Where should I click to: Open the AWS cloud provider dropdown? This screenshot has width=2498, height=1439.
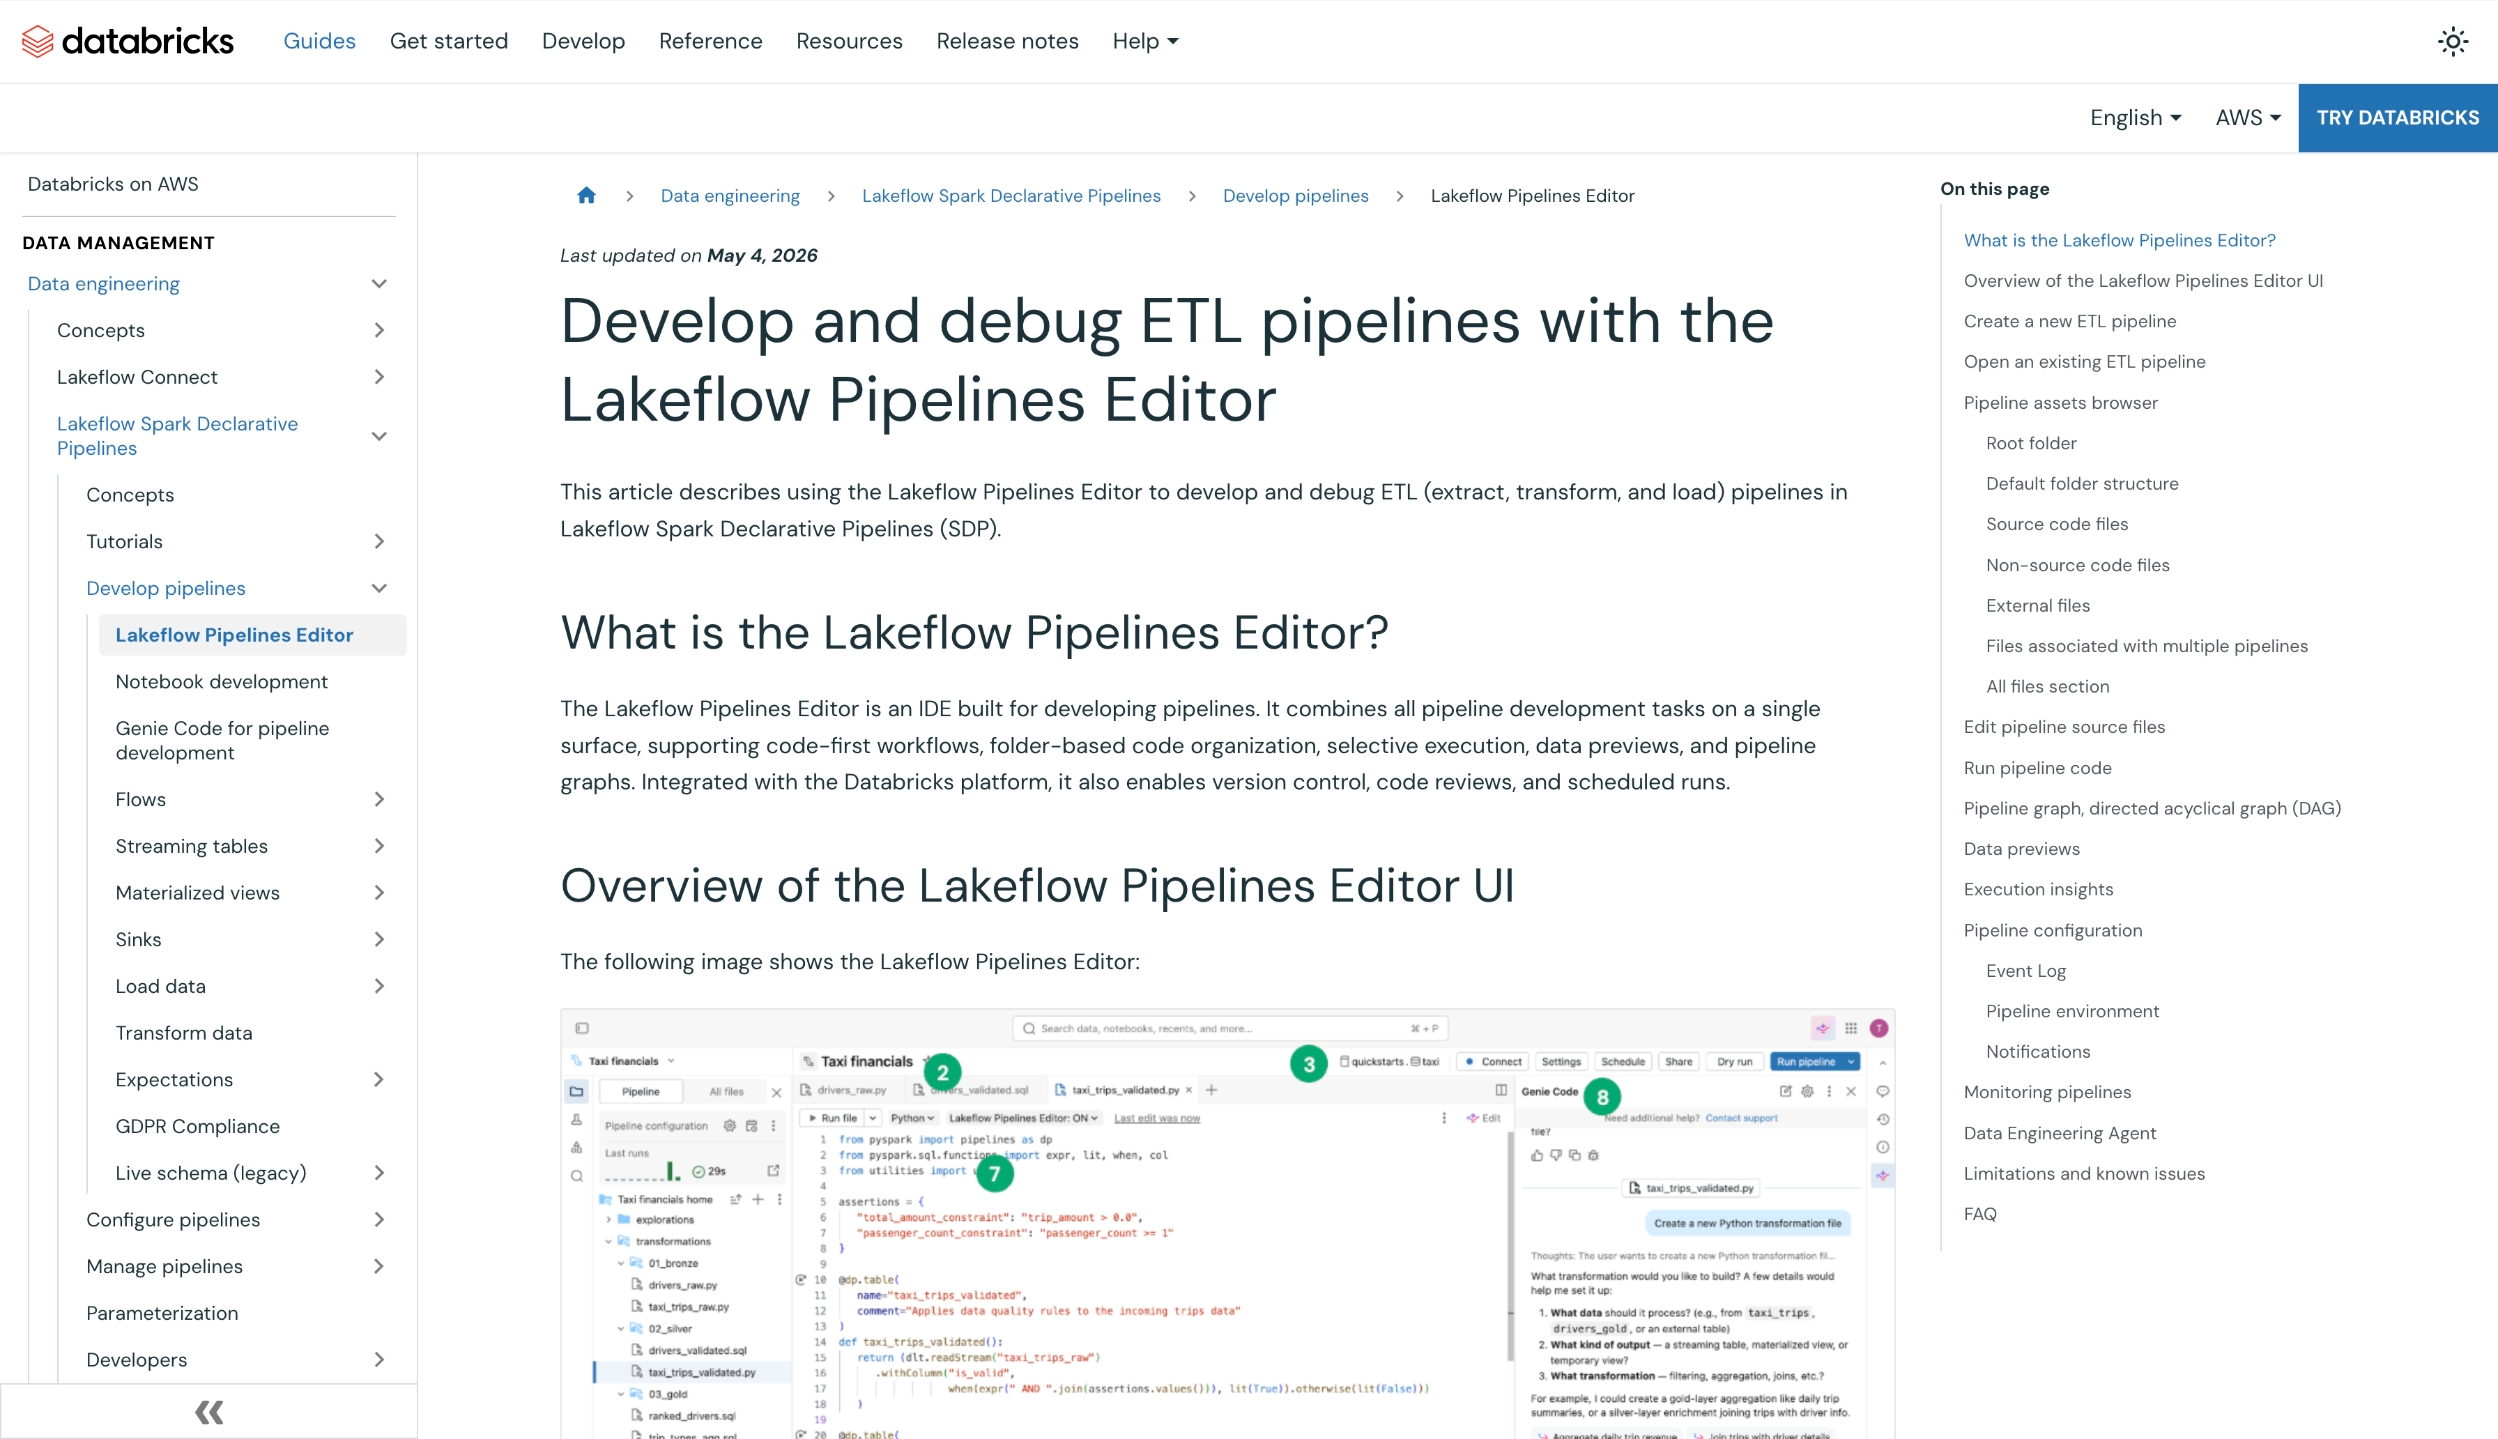click(2248, 118)
